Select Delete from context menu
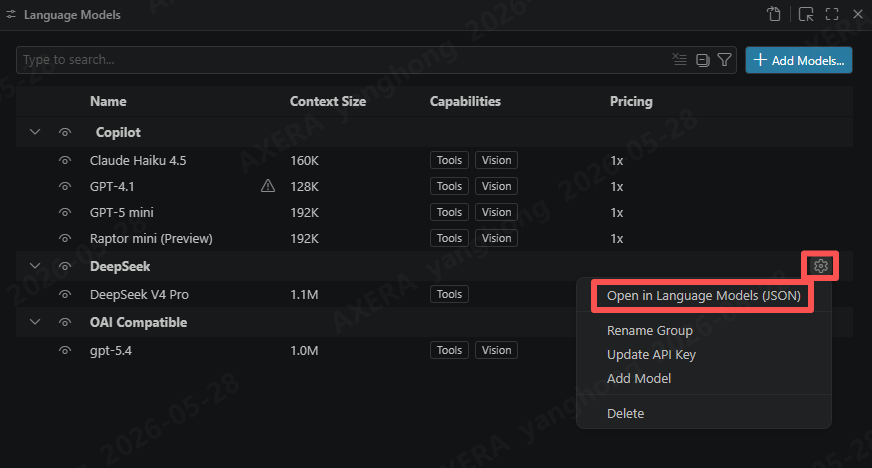The image size is (872, 468). point(626,414)
